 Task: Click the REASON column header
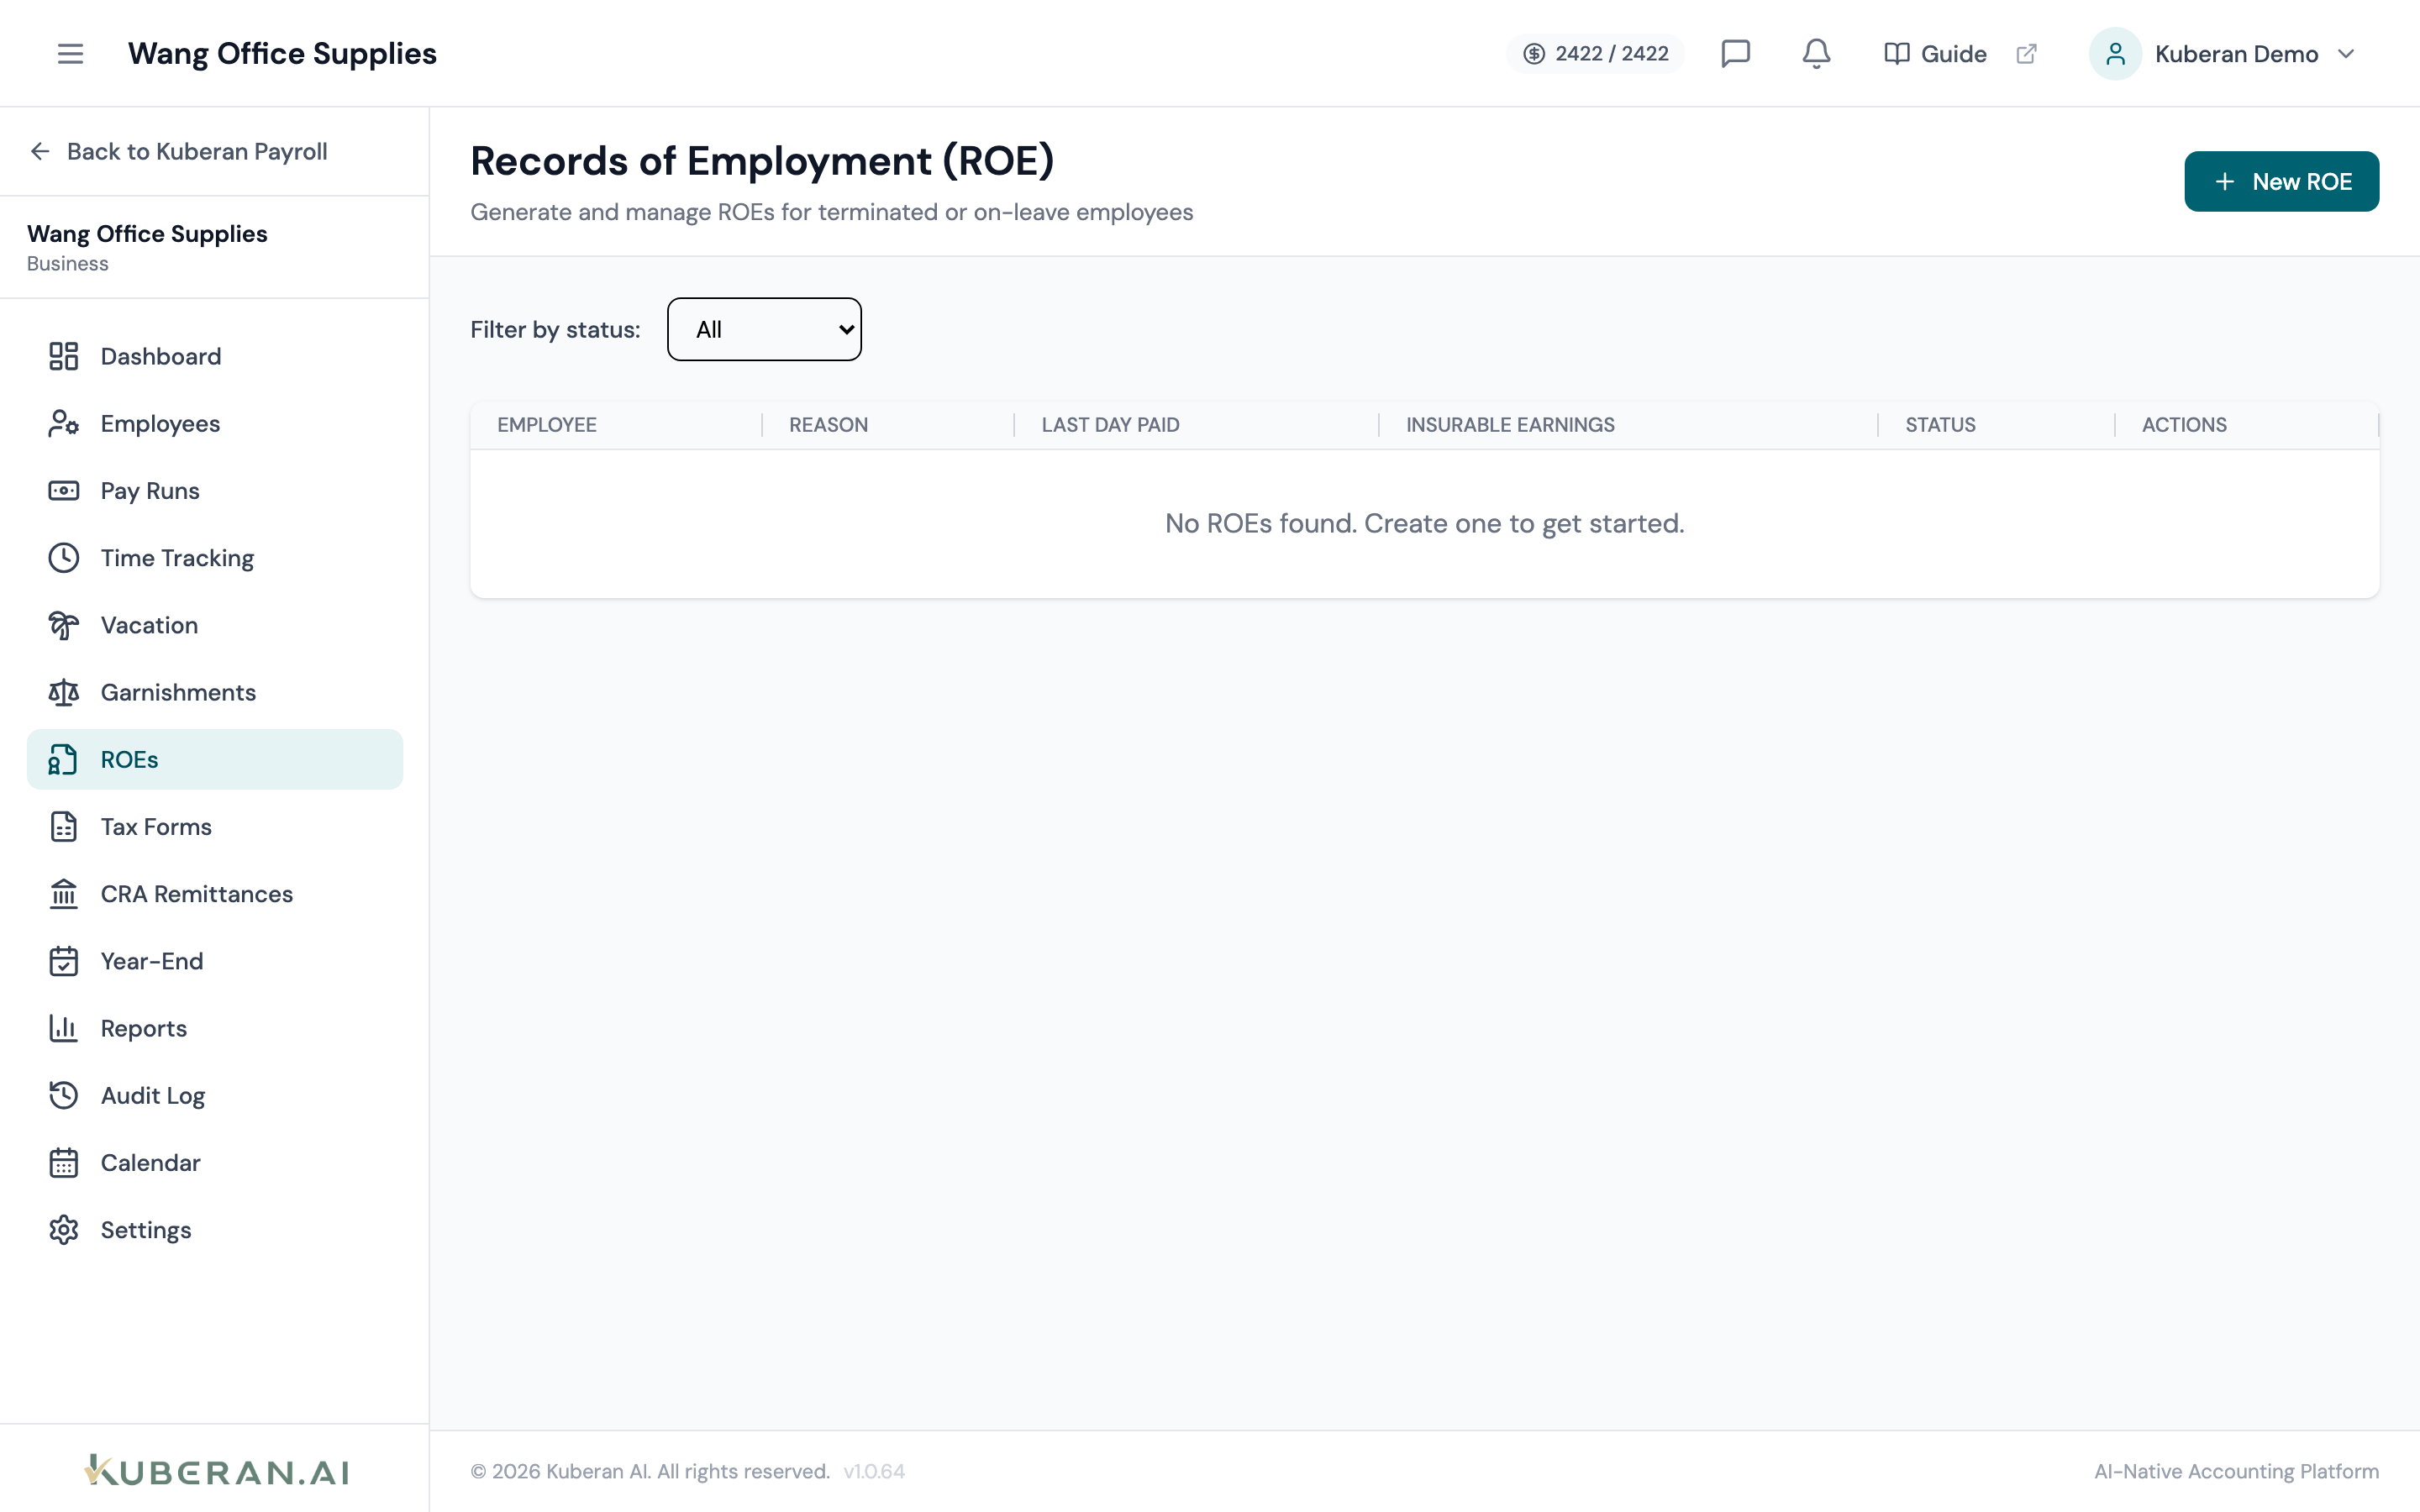[x=828, y=424]
